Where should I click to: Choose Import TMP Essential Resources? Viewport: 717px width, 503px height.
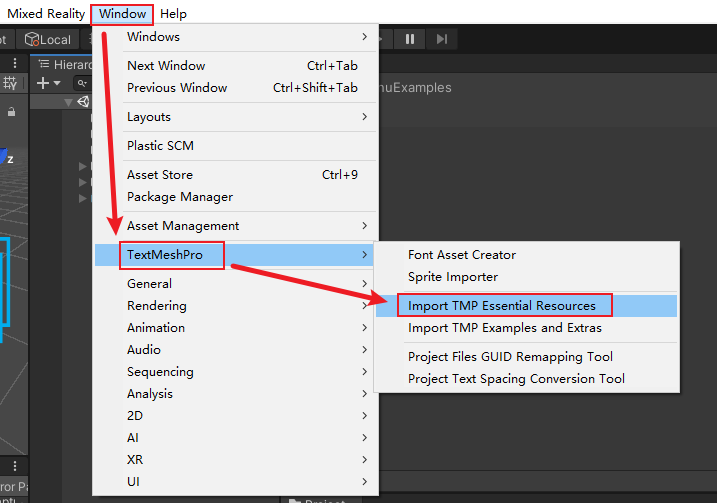tap(526, 306)
